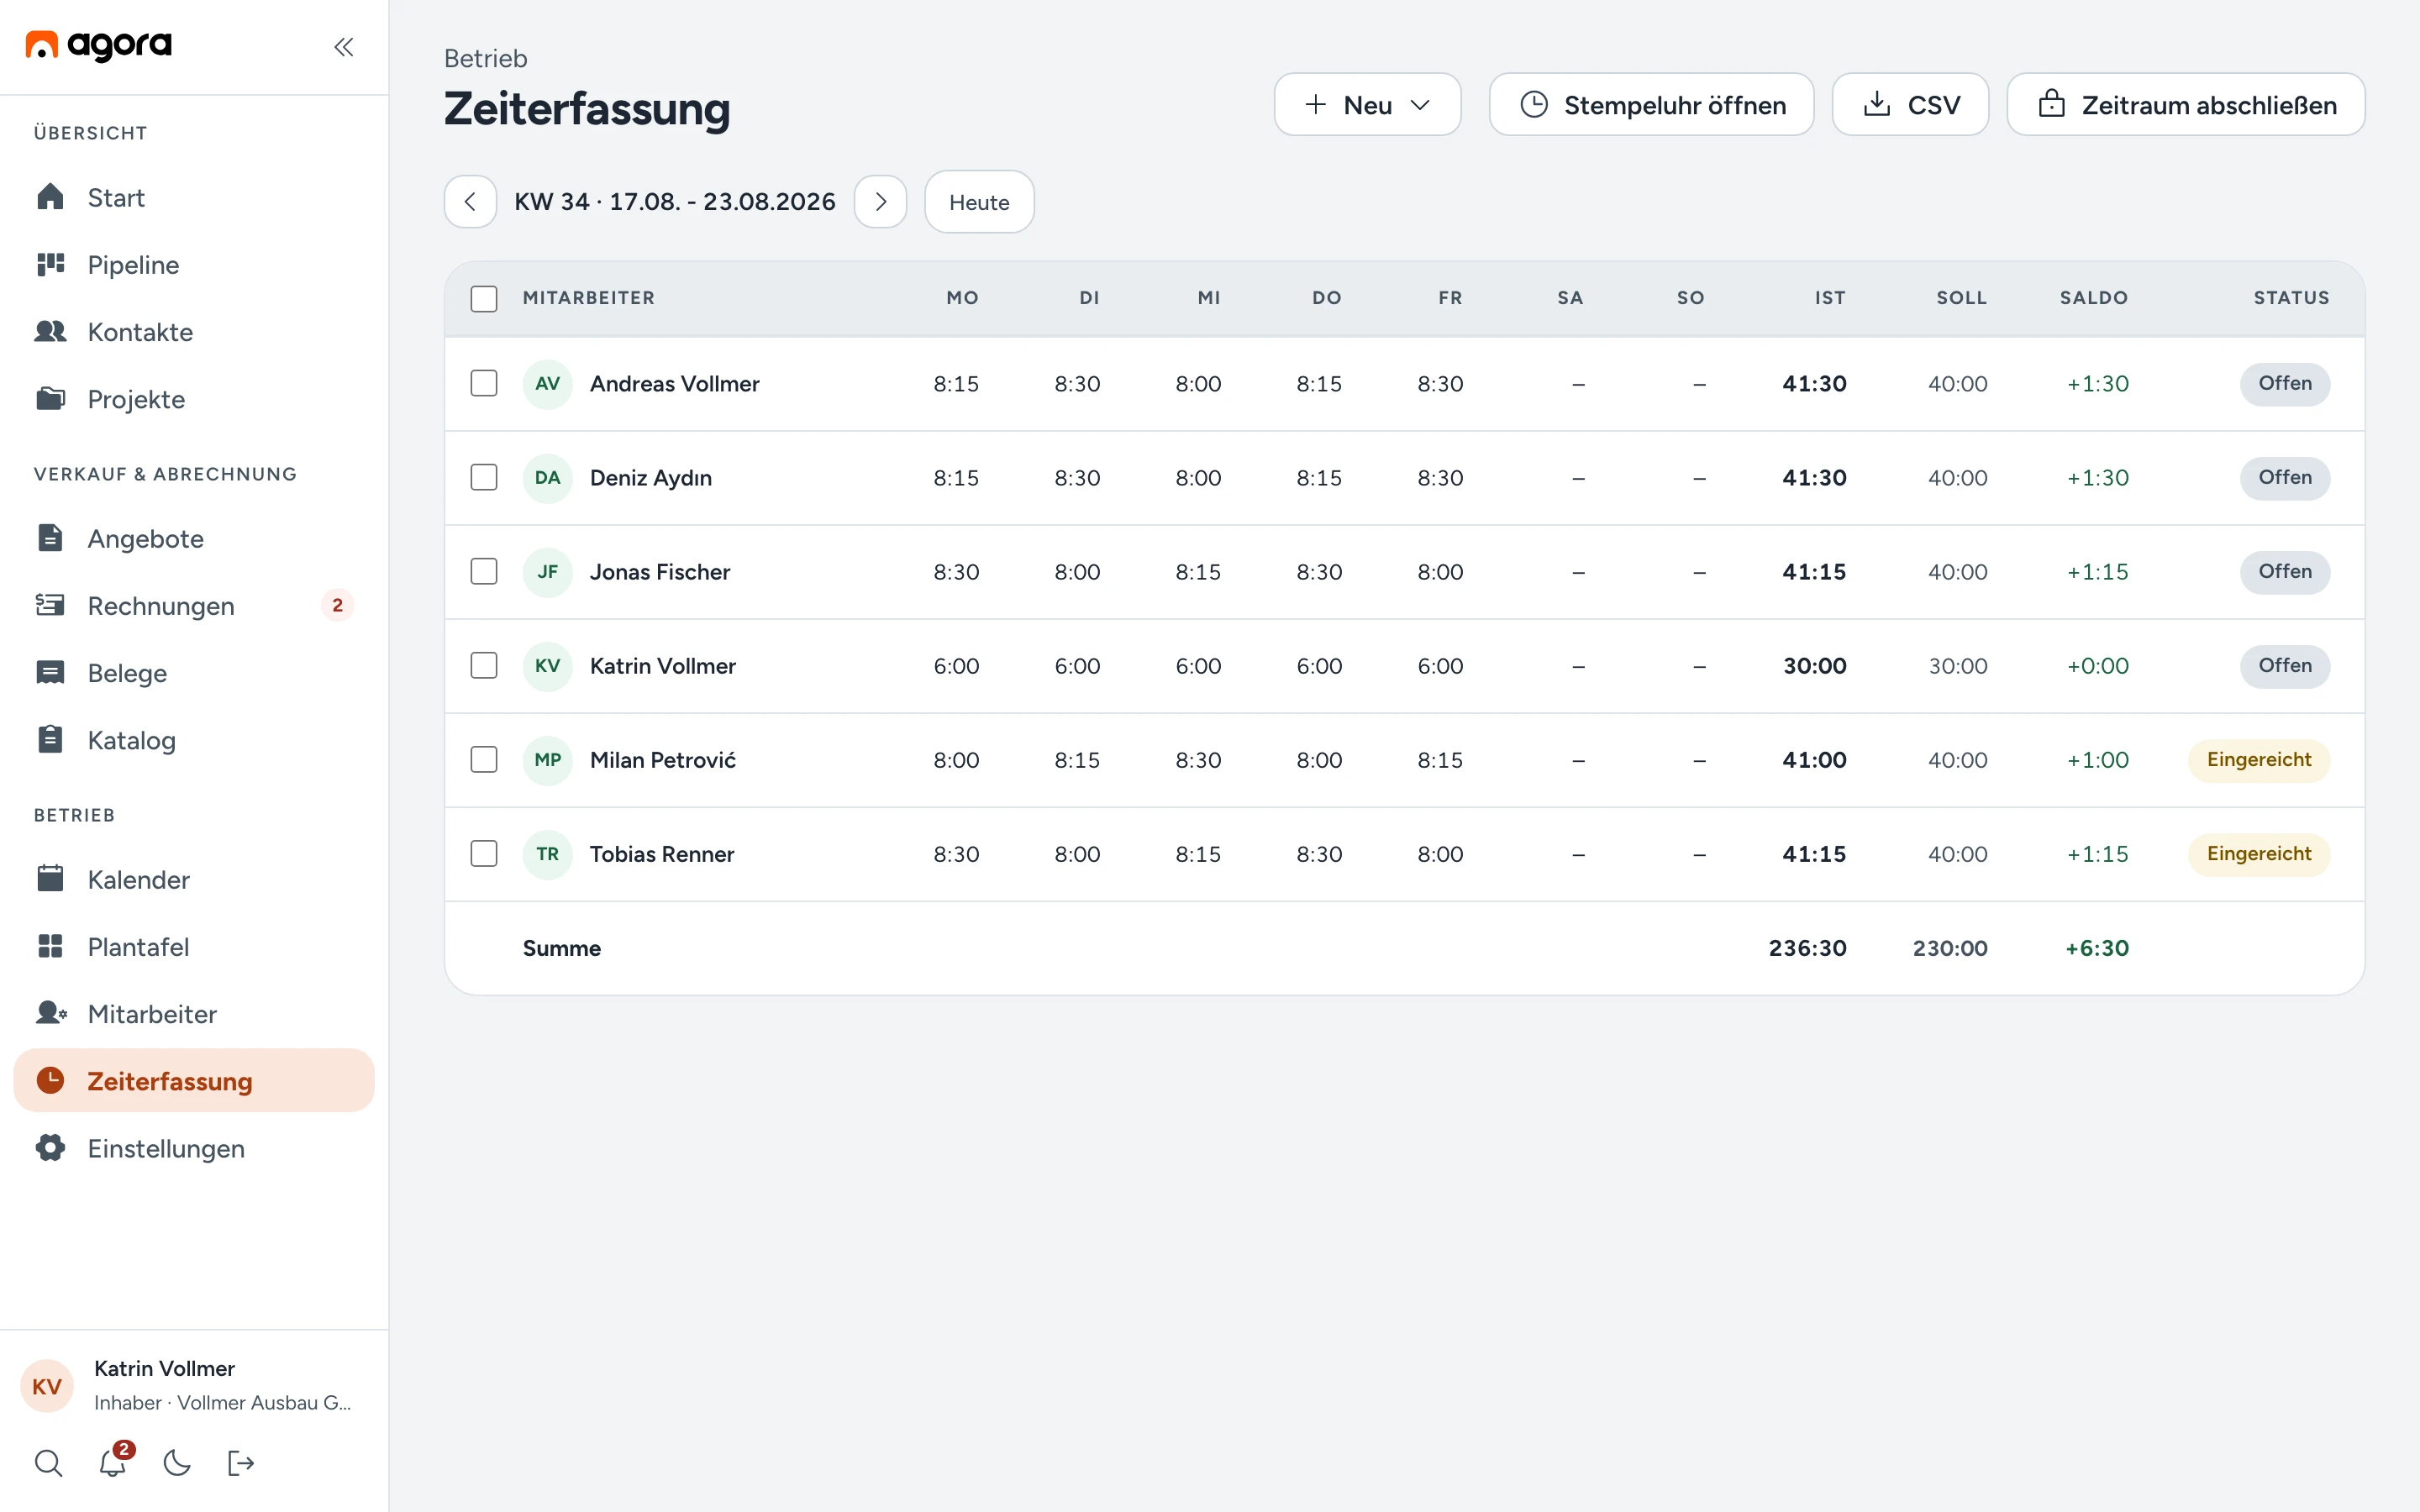Click the Summe Ist total 236:30

[1807, 948]
